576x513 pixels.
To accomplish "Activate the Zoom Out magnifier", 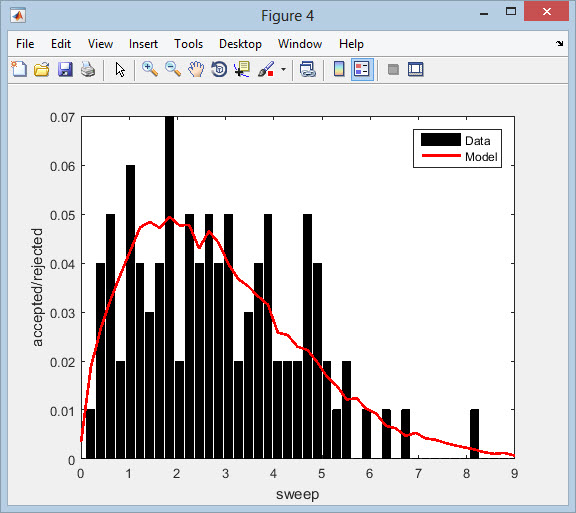I will (173, 69).
